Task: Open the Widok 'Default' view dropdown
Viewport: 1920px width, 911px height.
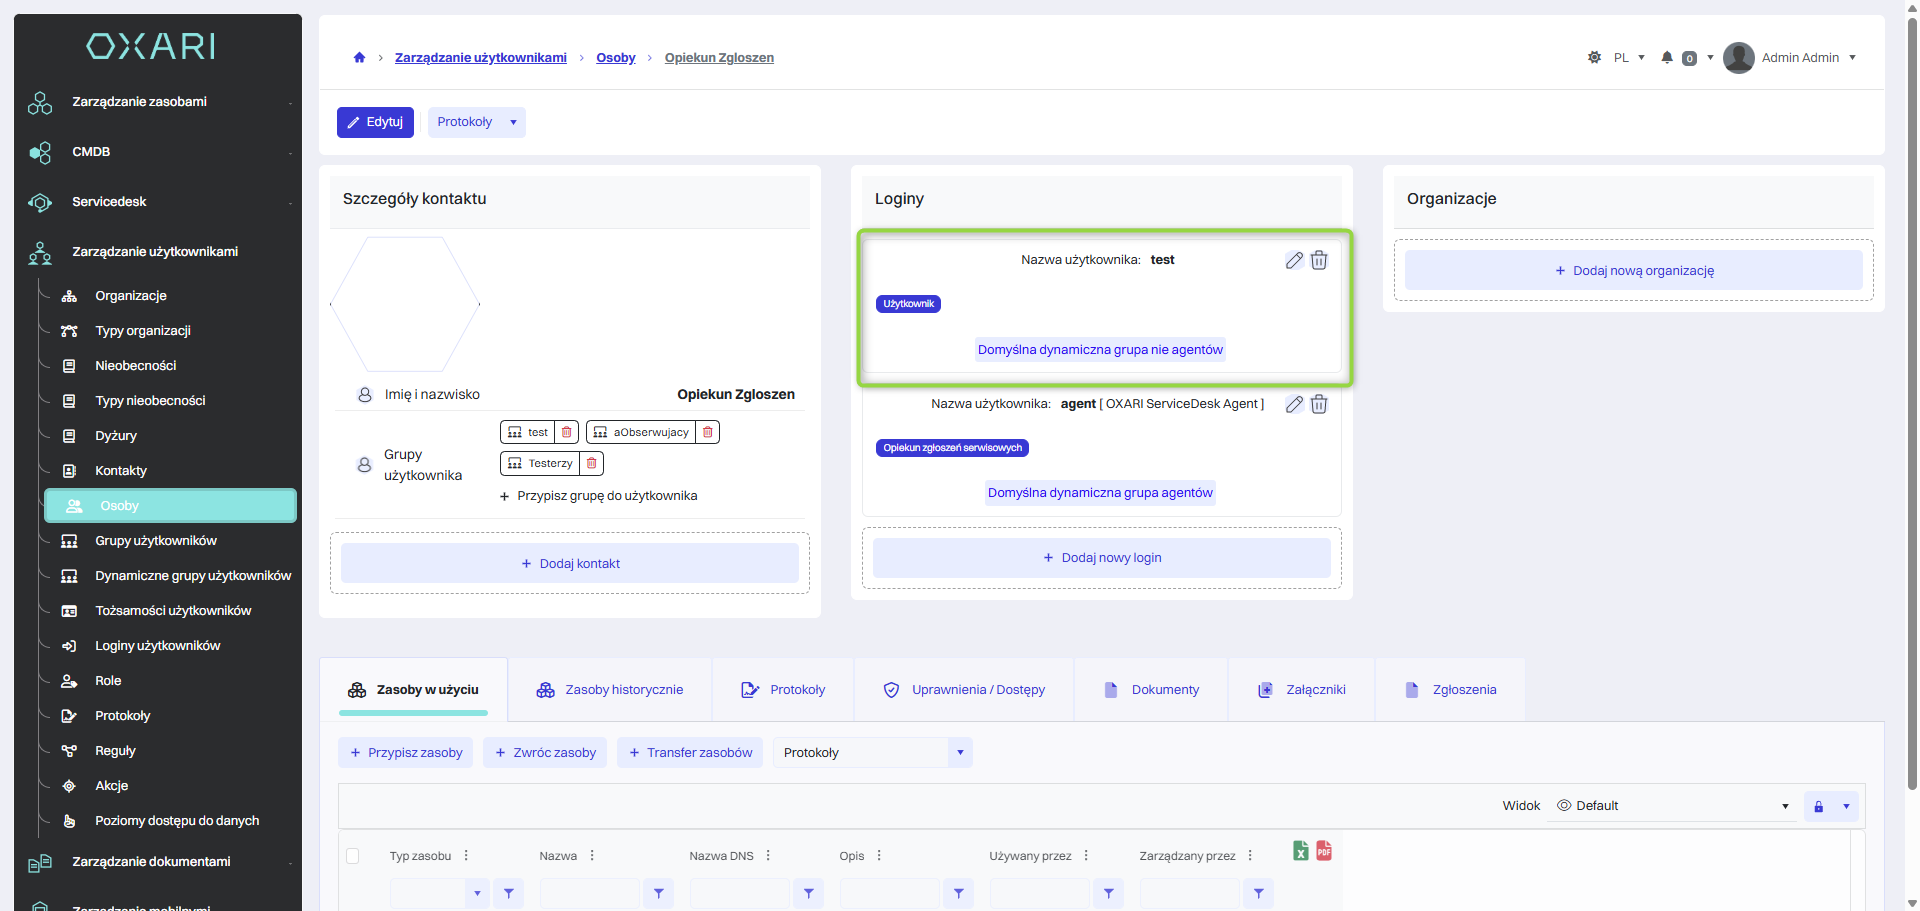Action: point(1672,806)
